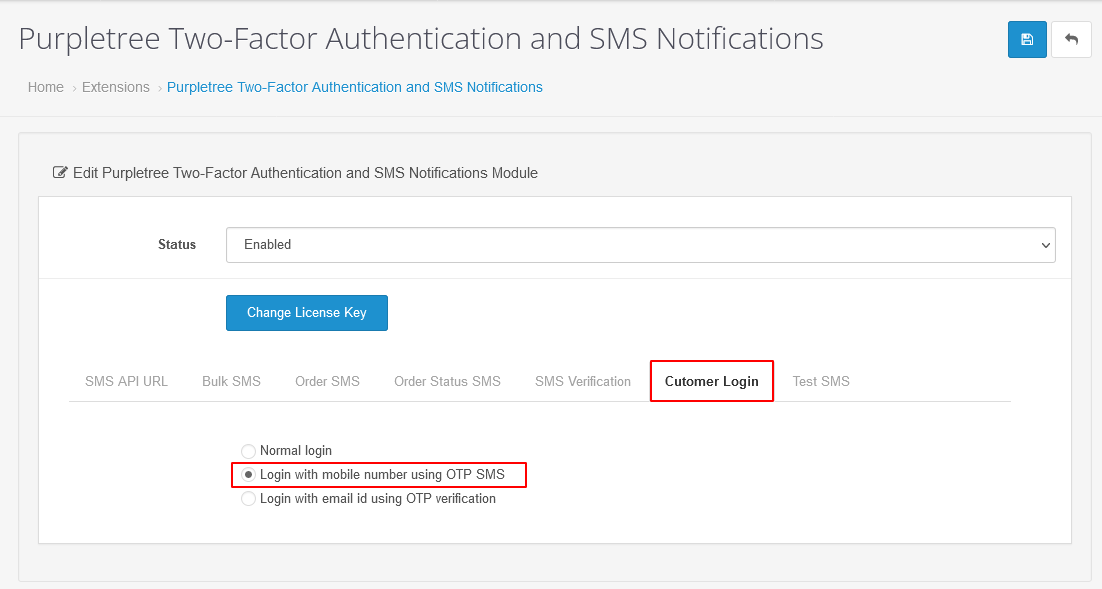
Task: Go to the Order SMS tab
Action: [x=328, y=381]
